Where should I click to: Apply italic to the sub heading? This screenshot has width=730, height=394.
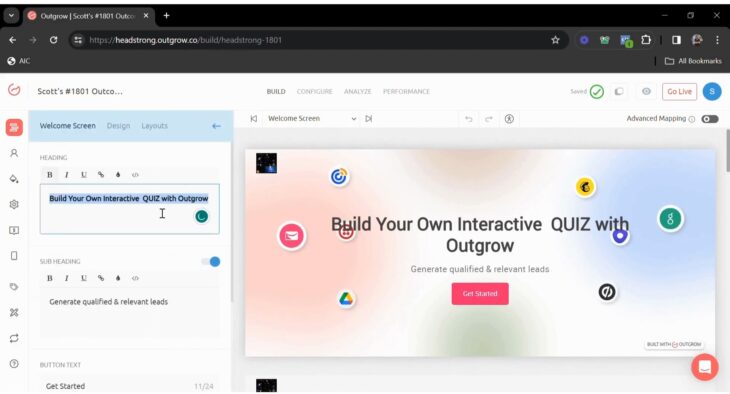[67, 278]
